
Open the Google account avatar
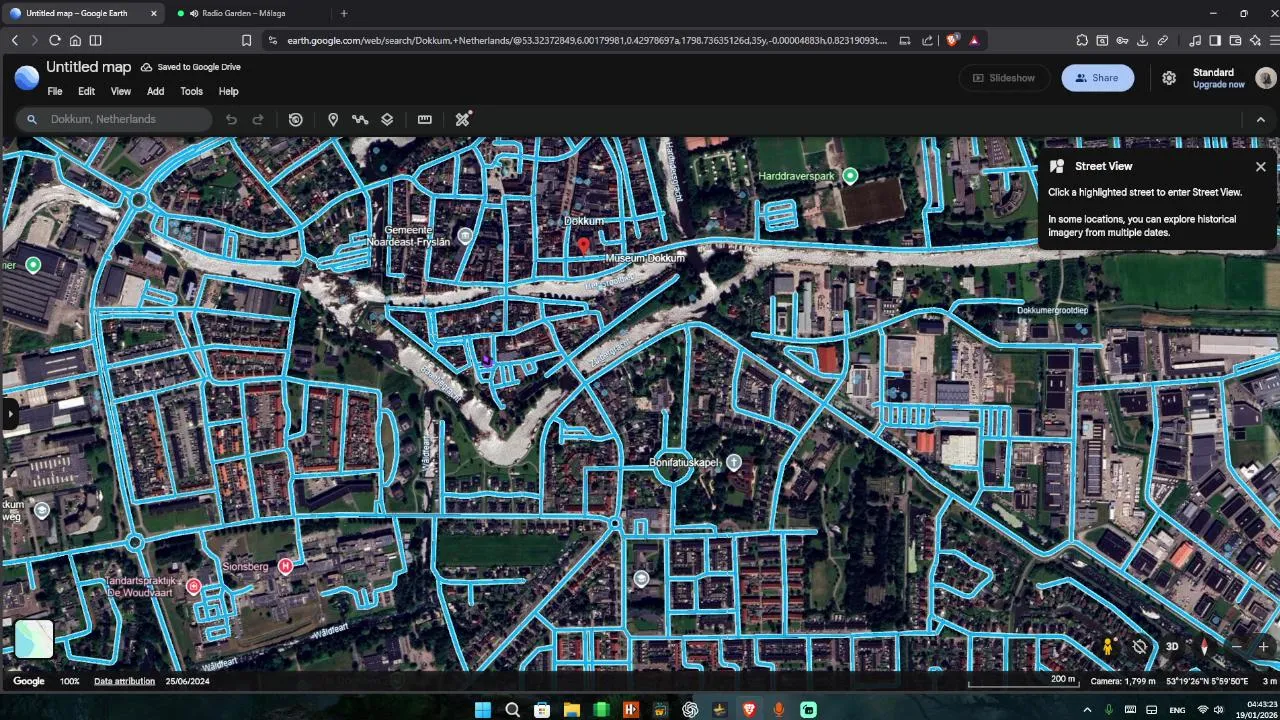[x=1265, y=78]
